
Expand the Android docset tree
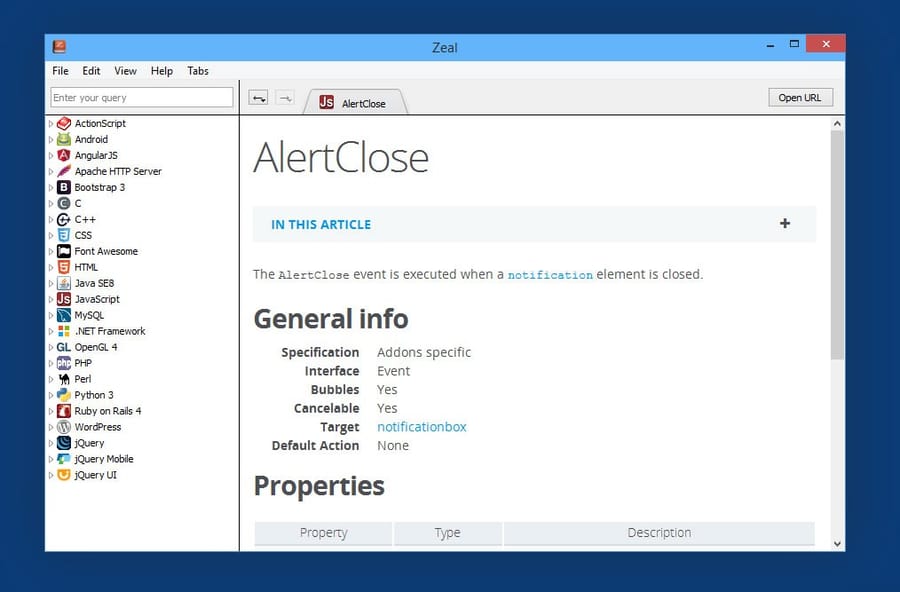coord(51,140)
